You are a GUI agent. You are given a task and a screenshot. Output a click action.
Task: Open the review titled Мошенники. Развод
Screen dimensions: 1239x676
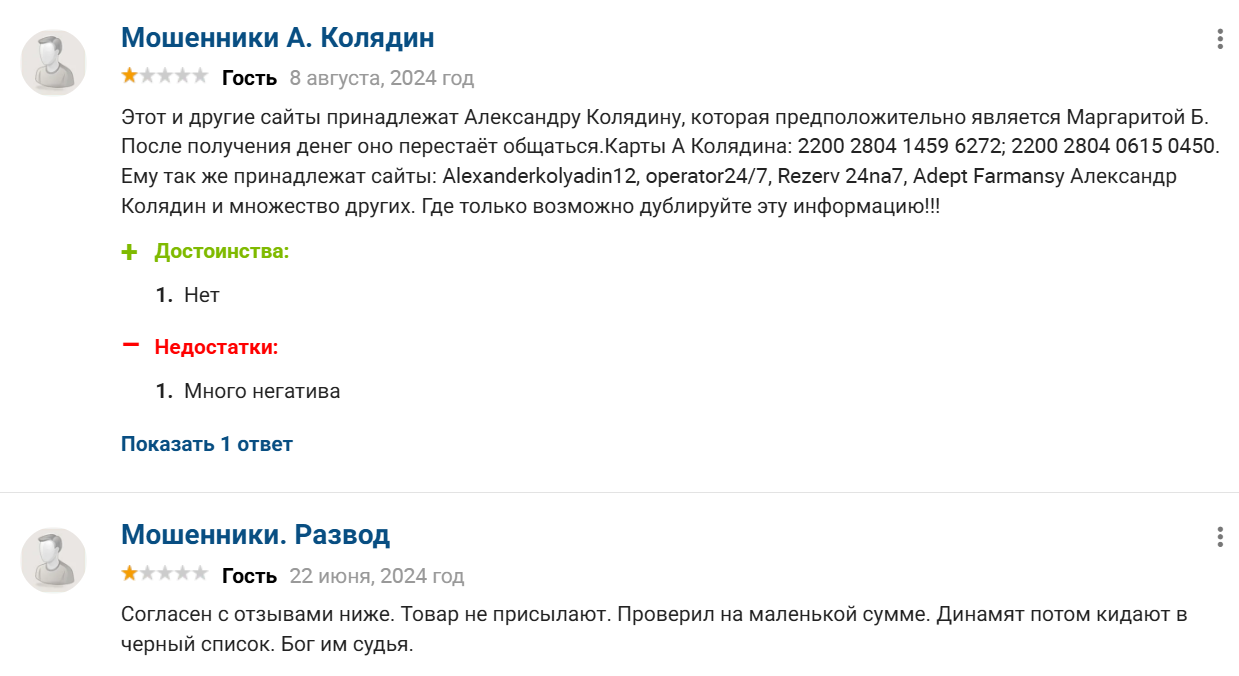click(254, 534)
